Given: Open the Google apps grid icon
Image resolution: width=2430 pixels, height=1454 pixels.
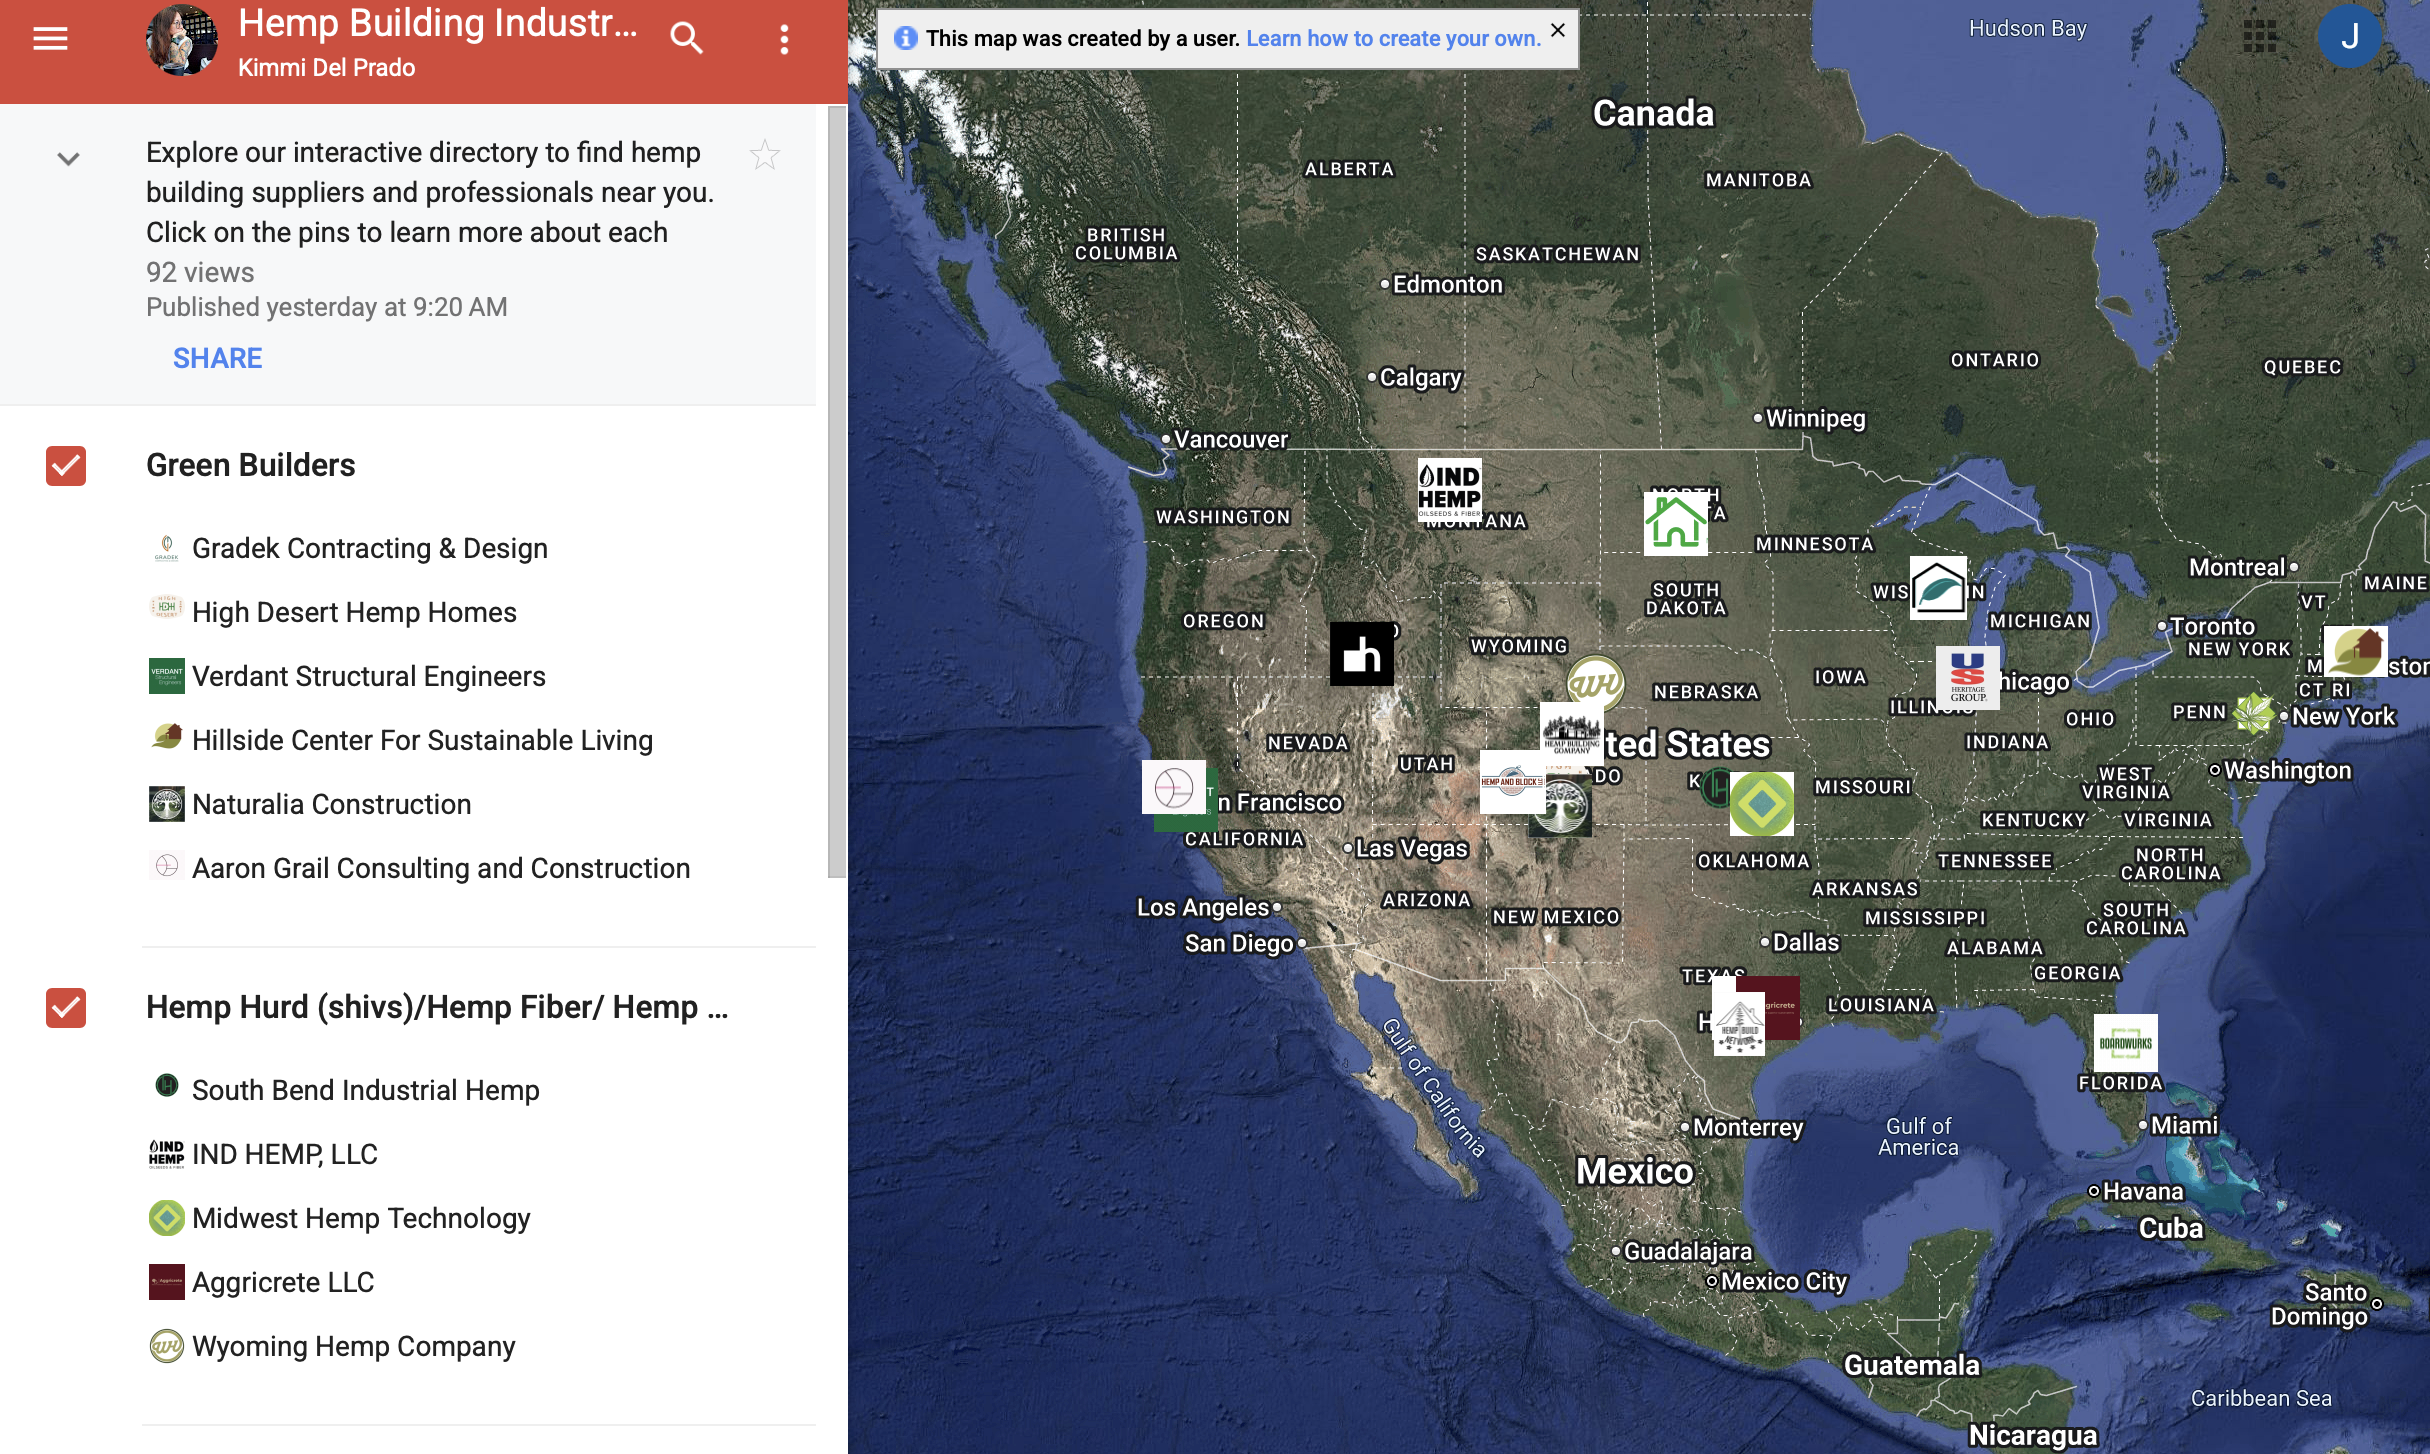Looking at the screenshot, I should click(2259, 37).
